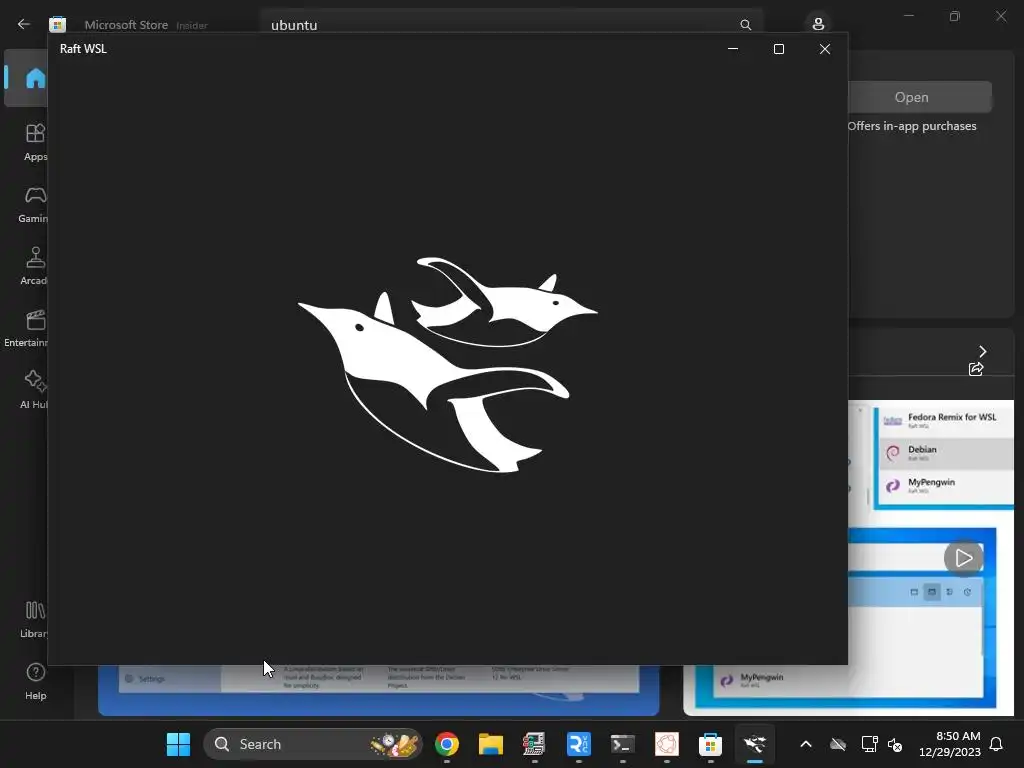Open the Microsoft Store profile icon
1024x768 pixels.
(x=818, y=24)
